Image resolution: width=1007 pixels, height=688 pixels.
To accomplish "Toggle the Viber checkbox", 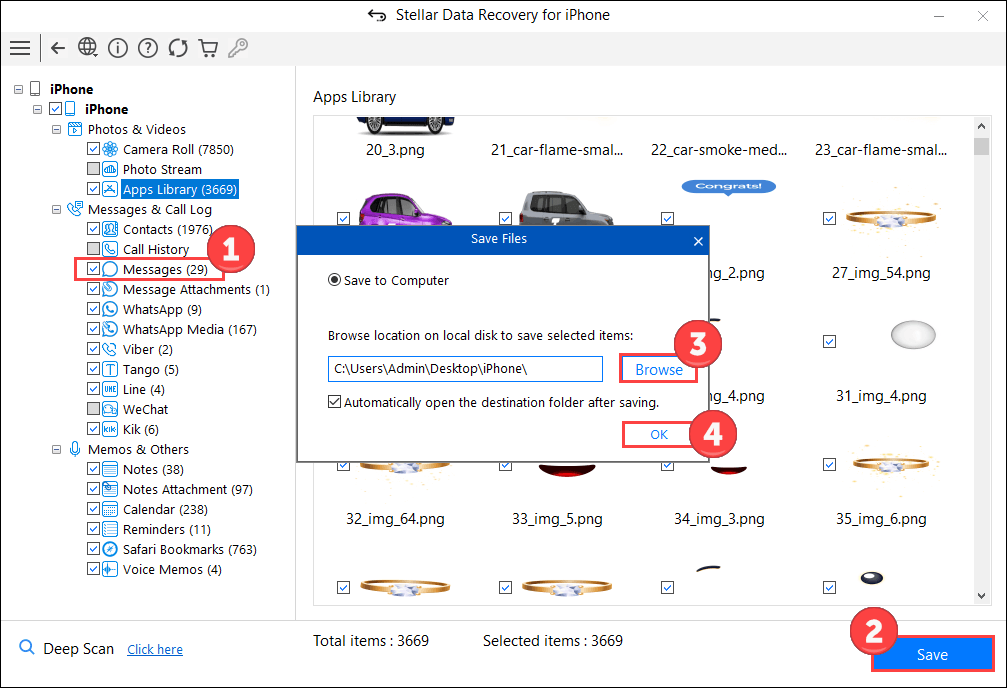I will pyautogui.click(x=93, y=349).
